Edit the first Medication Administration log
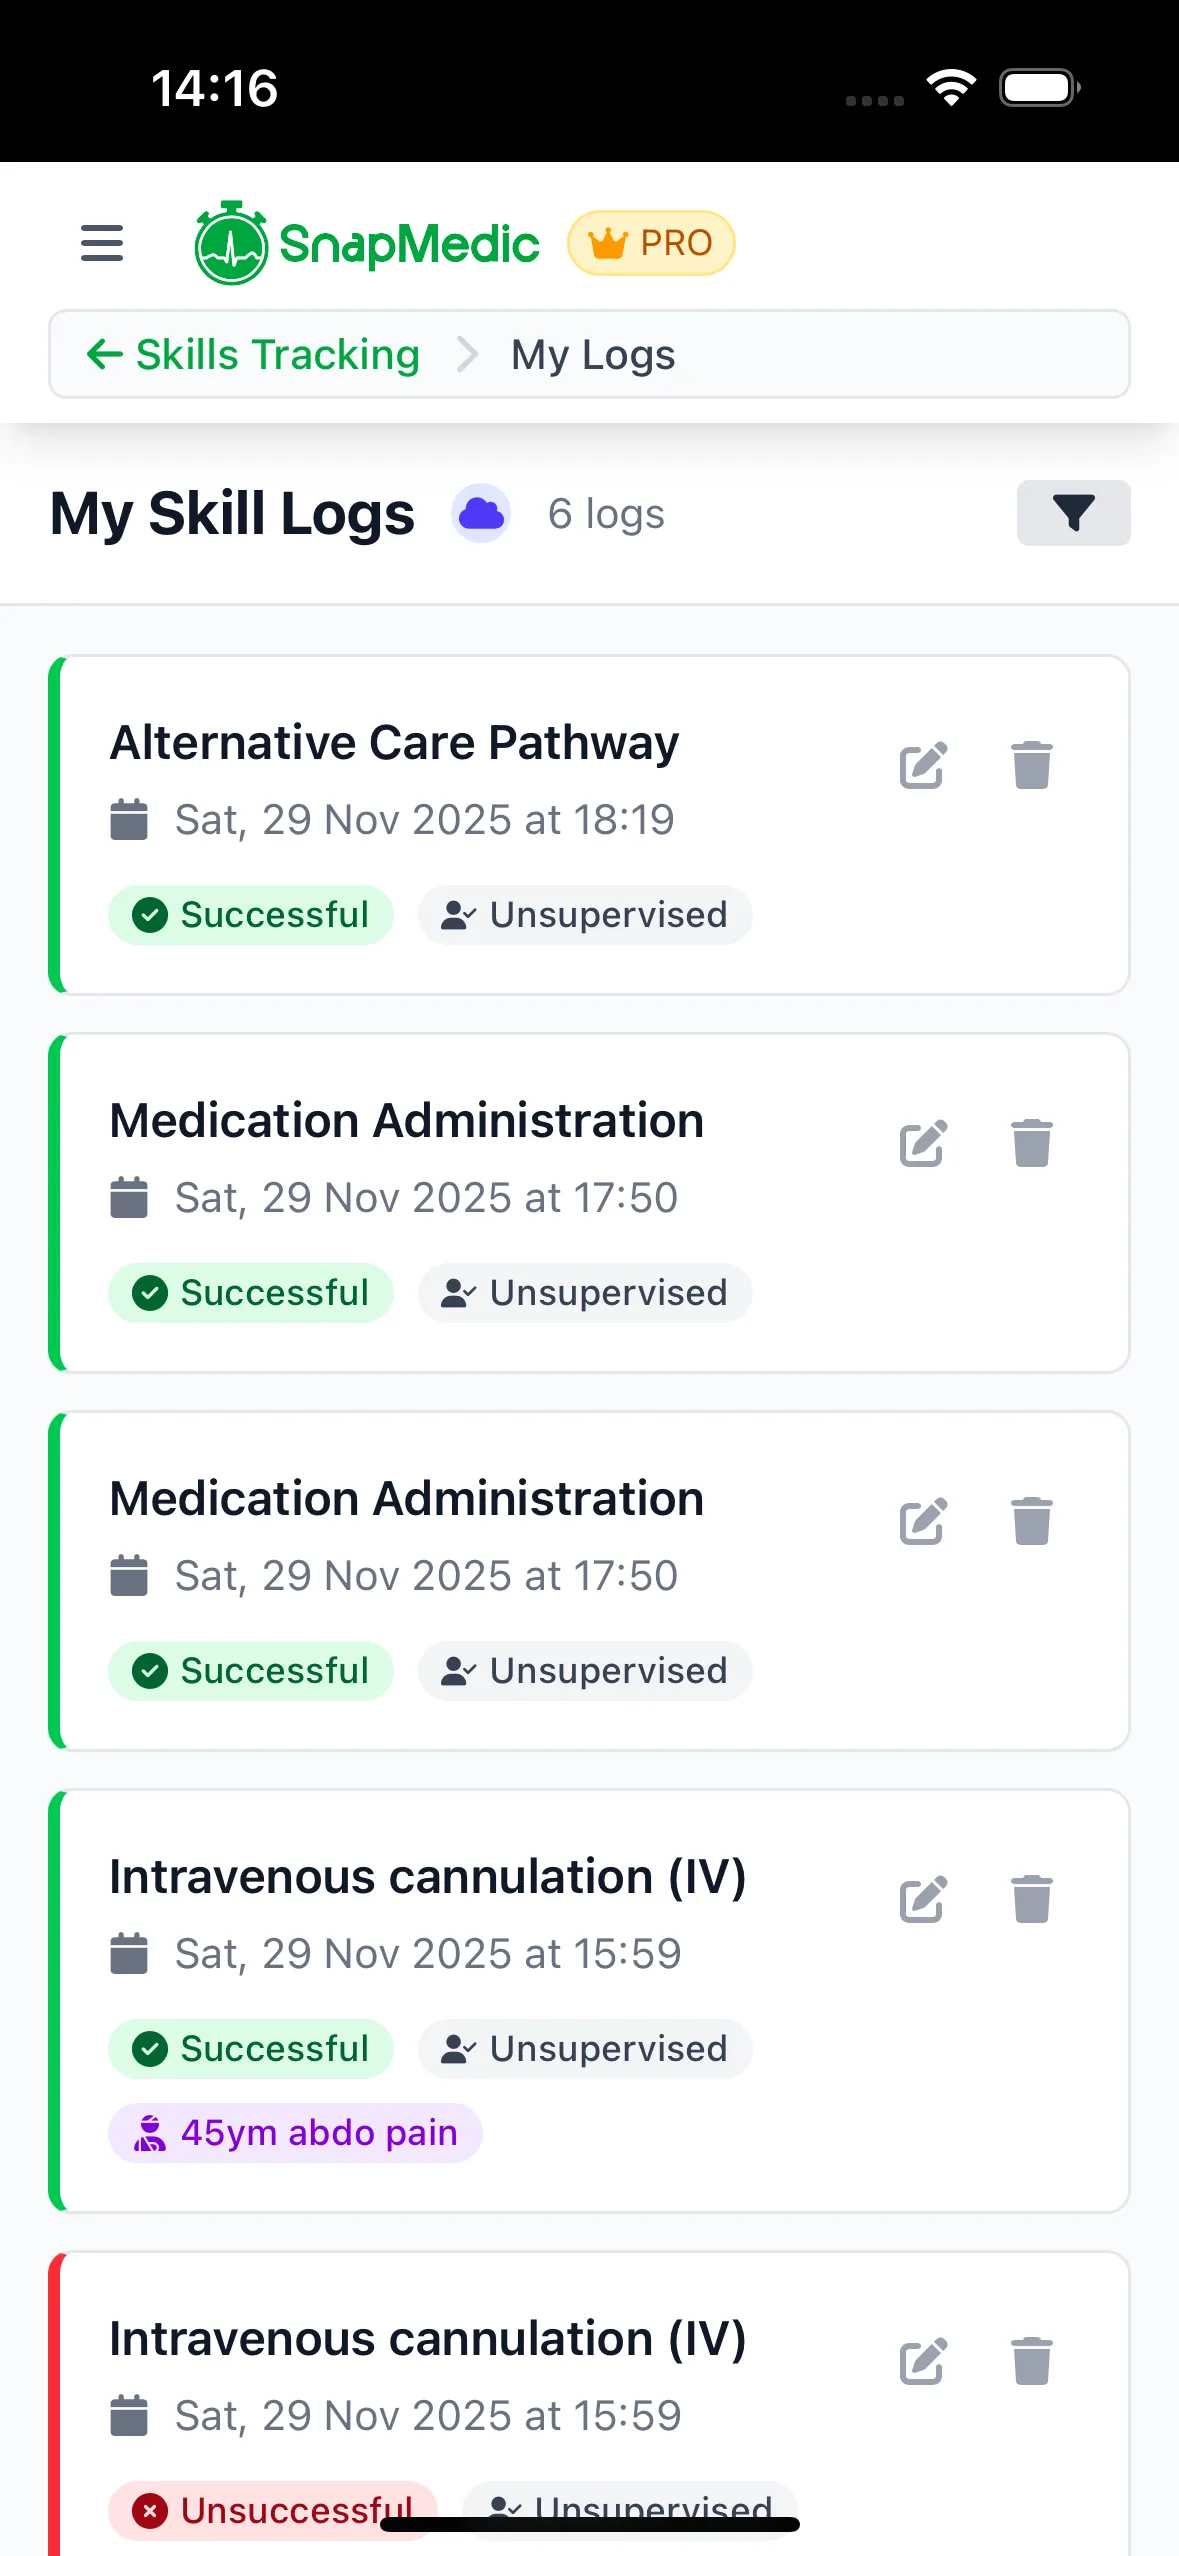1179x2556 pixels. click(x=922, y=1144)
